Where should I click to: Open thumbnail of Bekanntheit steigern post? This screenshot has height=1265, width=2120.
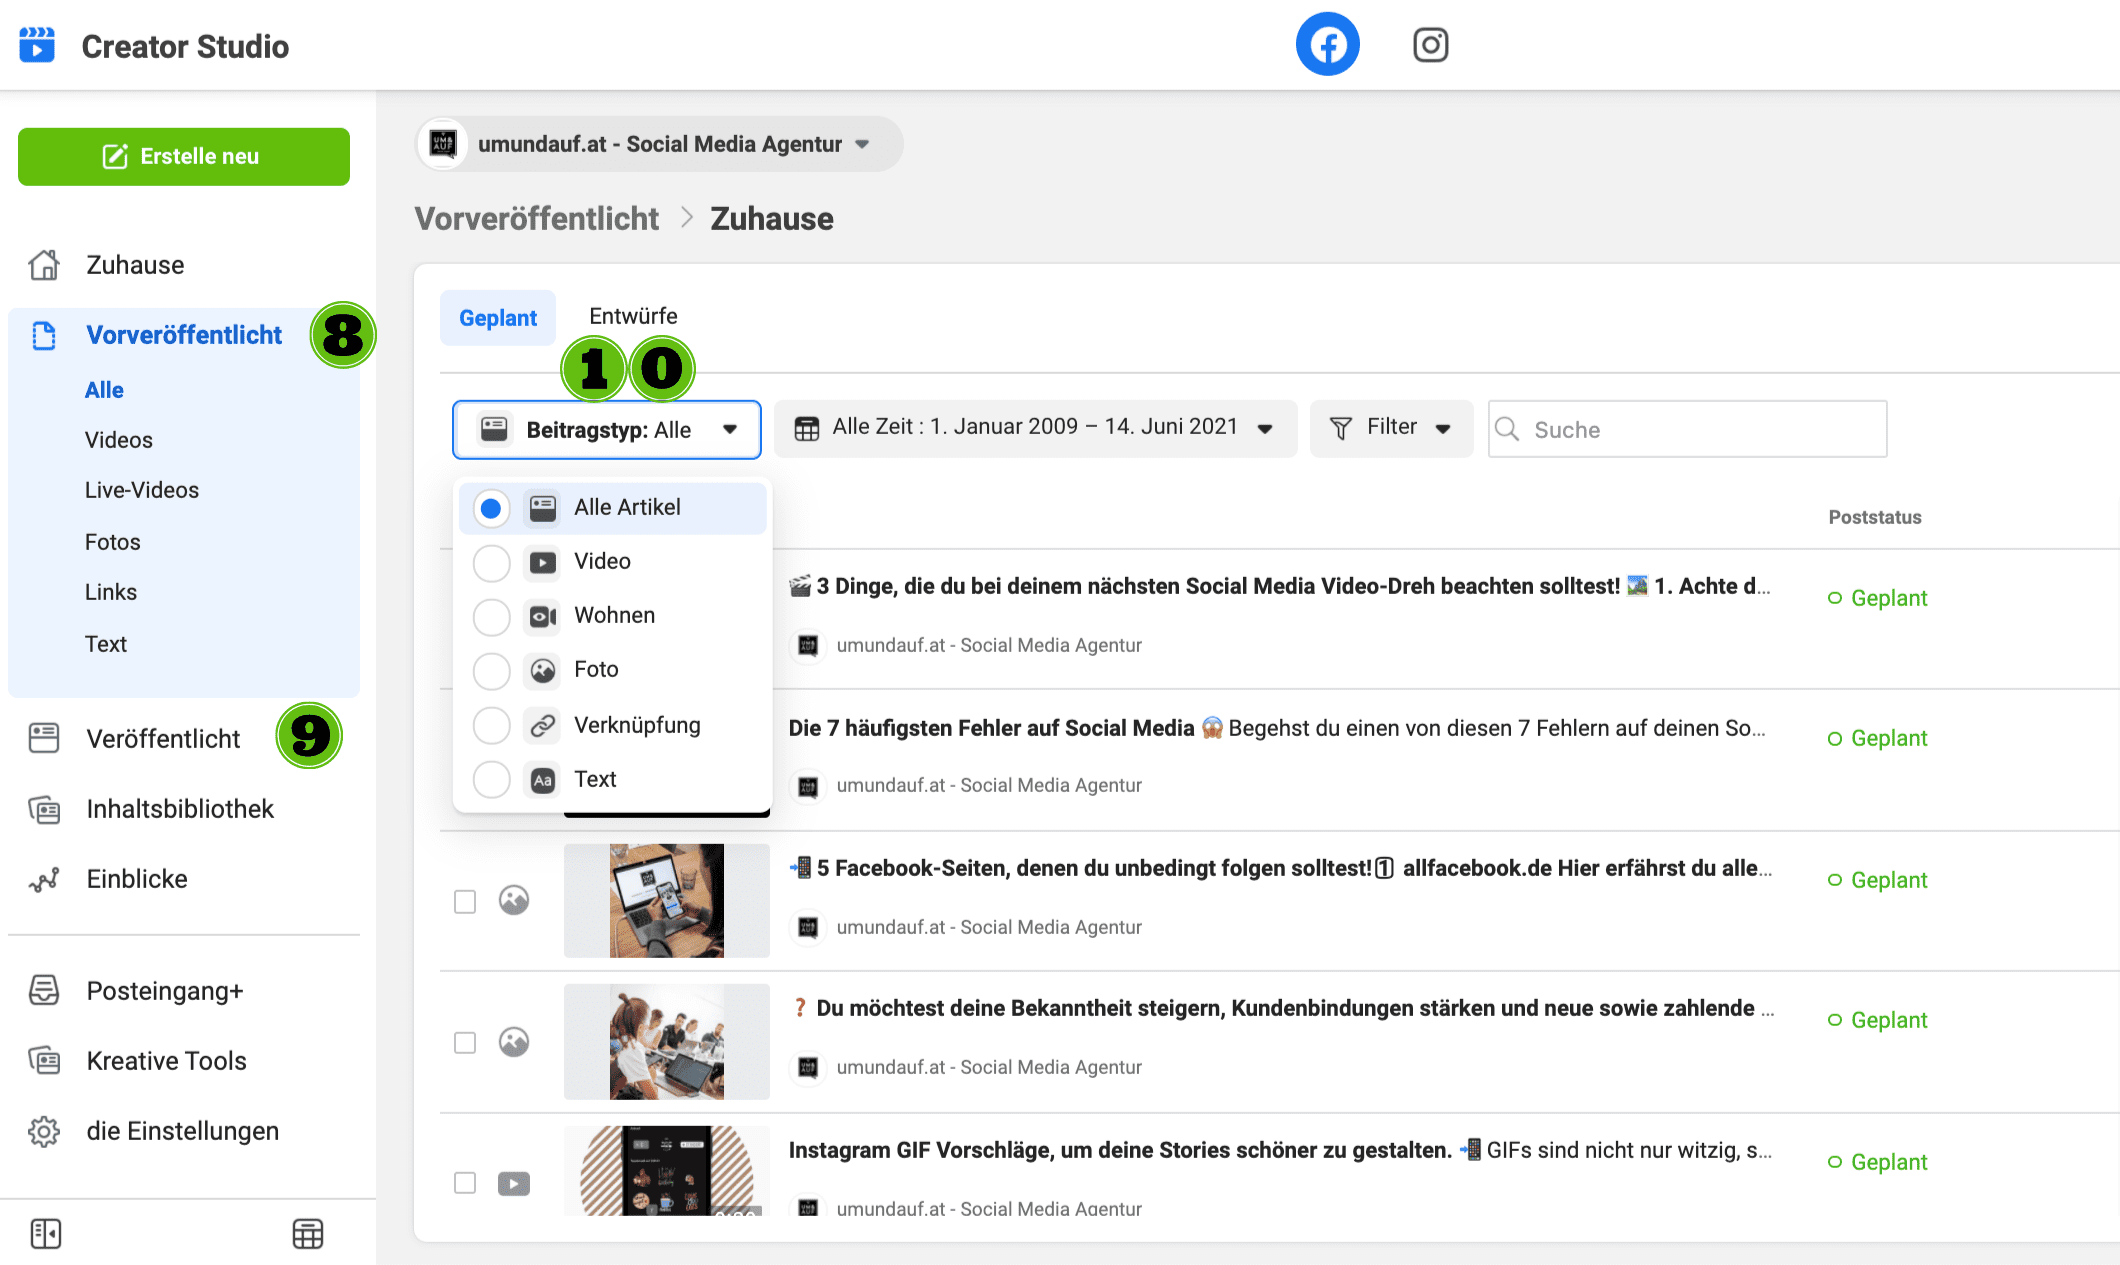tap(667, 1042)
